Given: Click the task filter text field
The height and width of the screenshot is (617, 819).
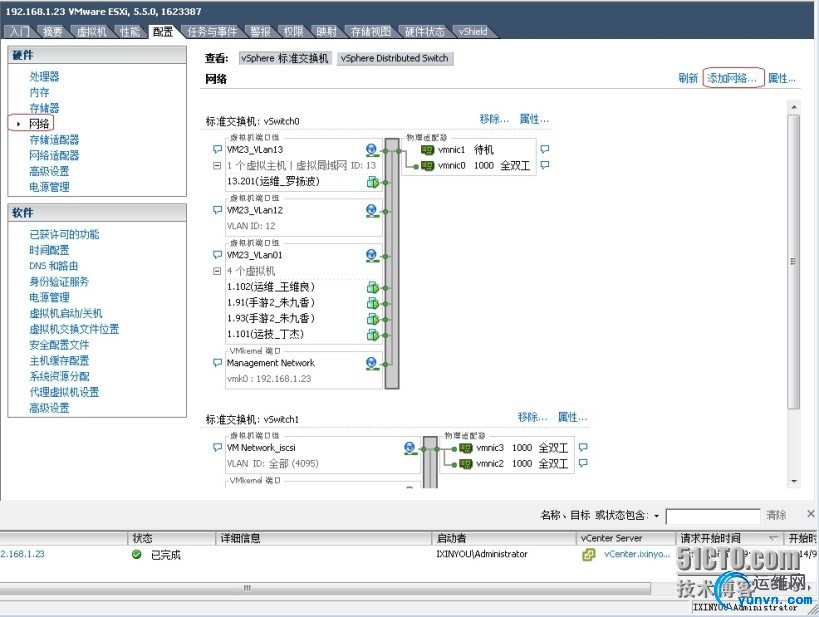Looking at the screenshot, I should point(713,516).
